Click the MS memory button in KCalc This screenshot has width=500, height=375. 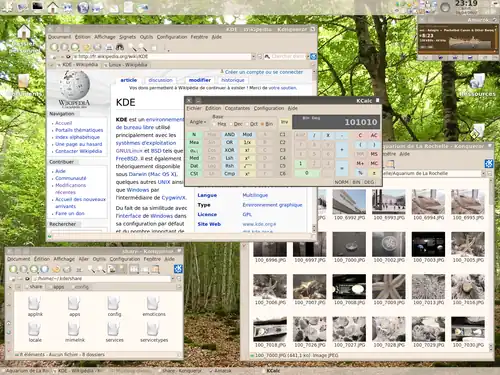coord(374,154)
